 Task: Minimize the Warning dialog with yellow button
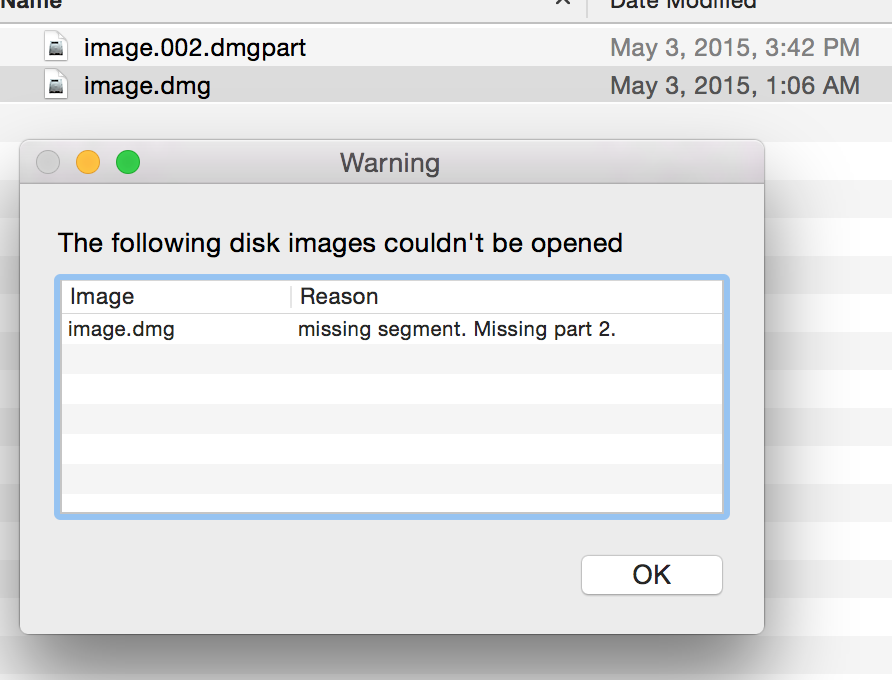tap(88, 162)
